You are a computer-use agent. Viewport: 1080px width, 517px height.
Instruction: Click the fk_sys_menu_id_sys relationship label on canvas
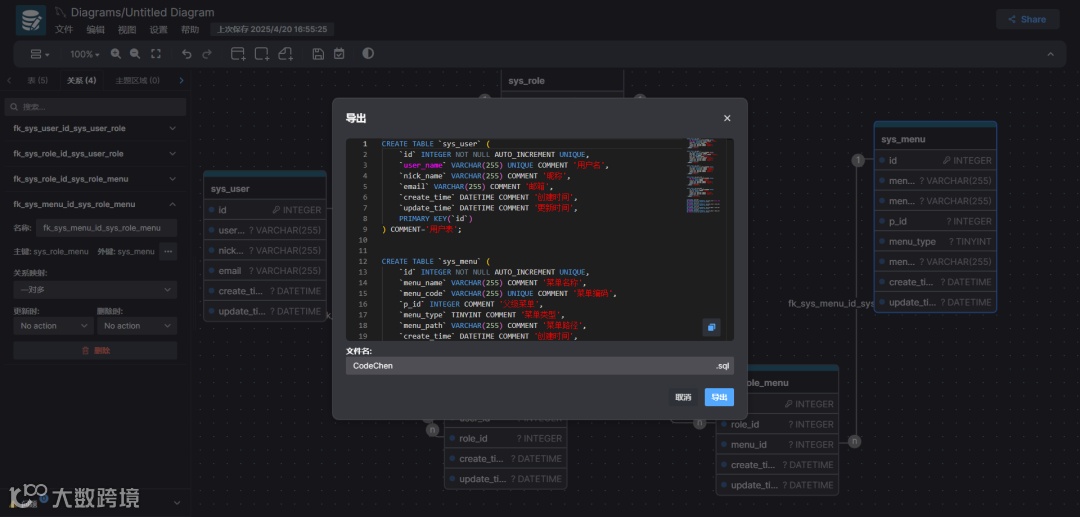point(831,303)
